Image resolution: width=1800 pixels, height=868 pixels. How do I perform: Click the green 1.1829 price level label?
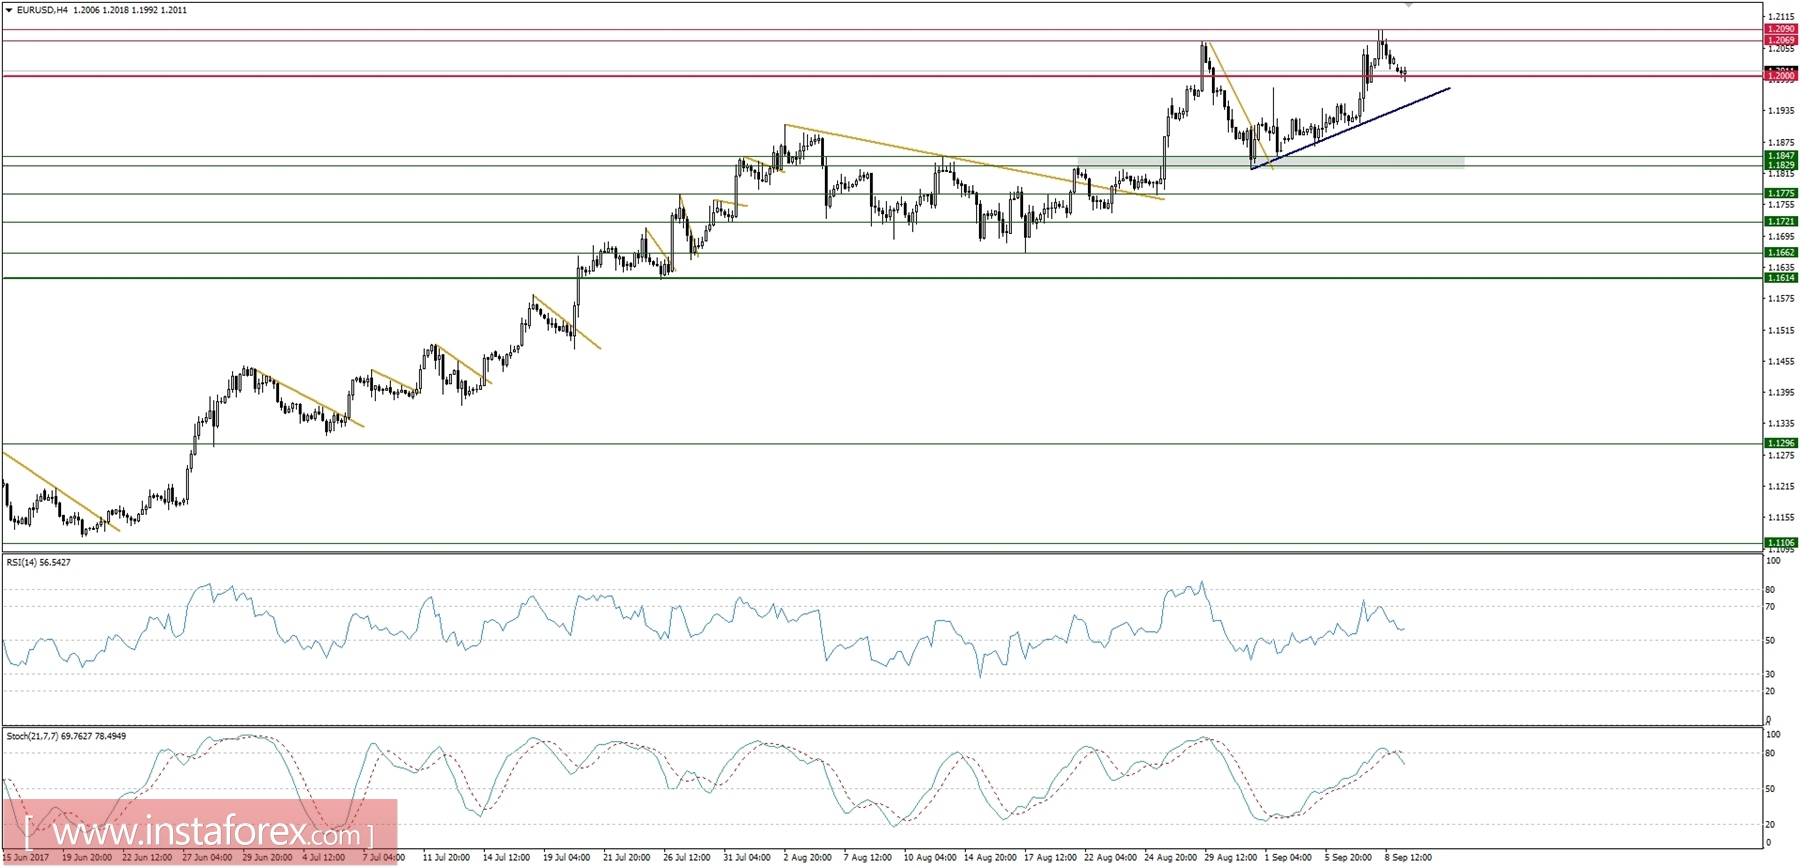click(1781, 165)
